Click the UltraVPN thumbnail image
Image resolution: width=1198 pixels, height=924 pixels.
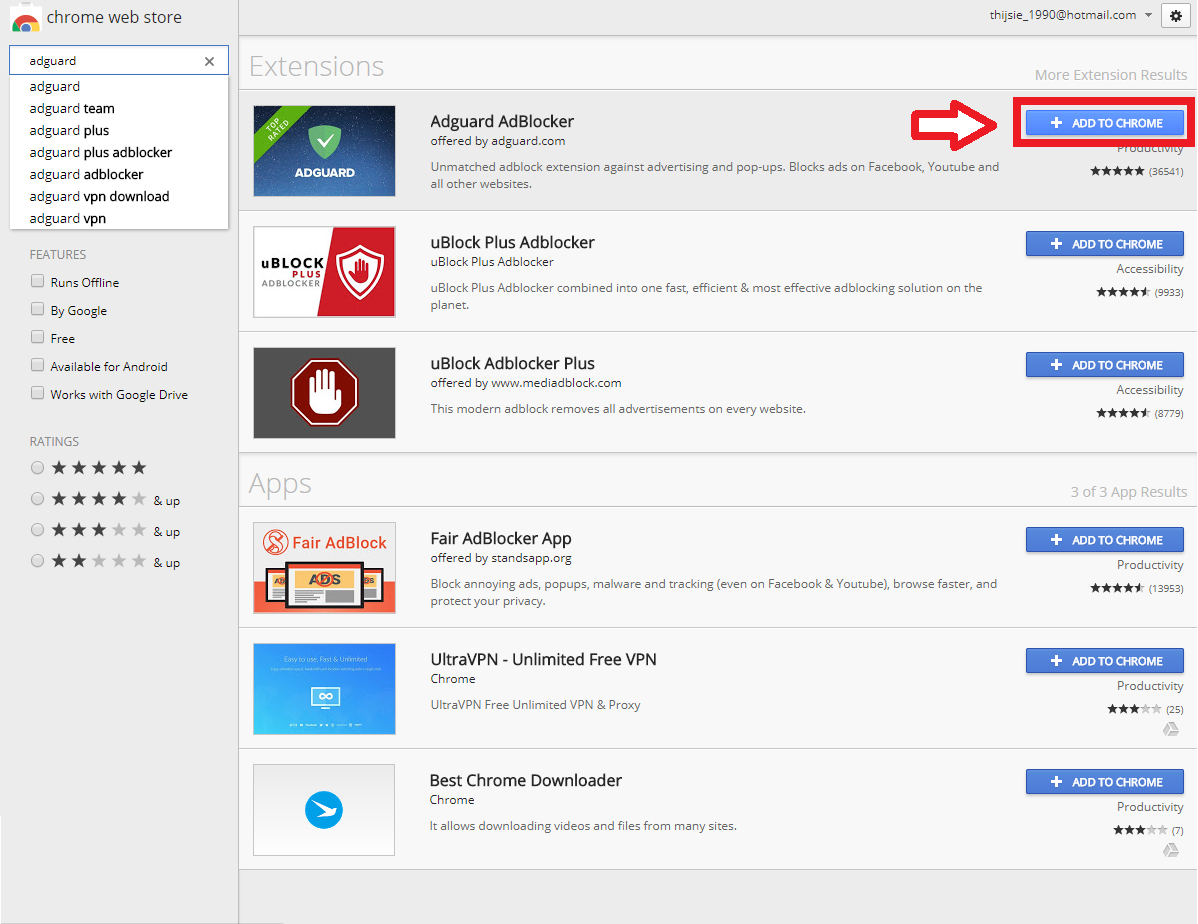(325, 689)
